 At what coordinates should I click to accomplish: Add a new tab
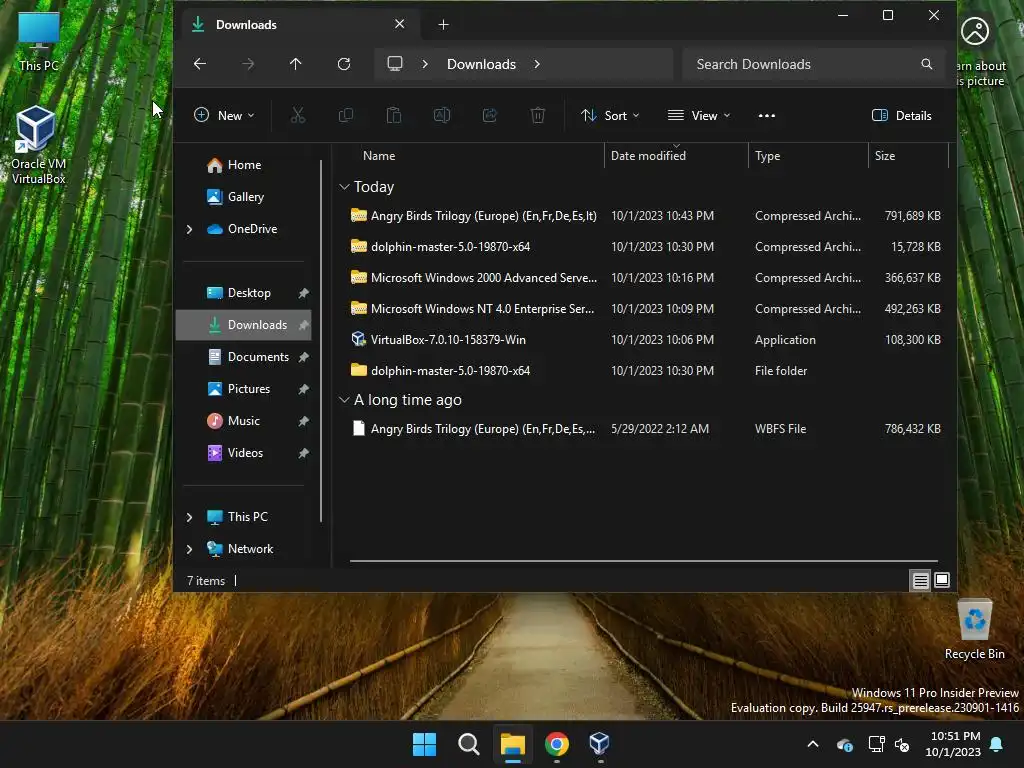[443, 25]
